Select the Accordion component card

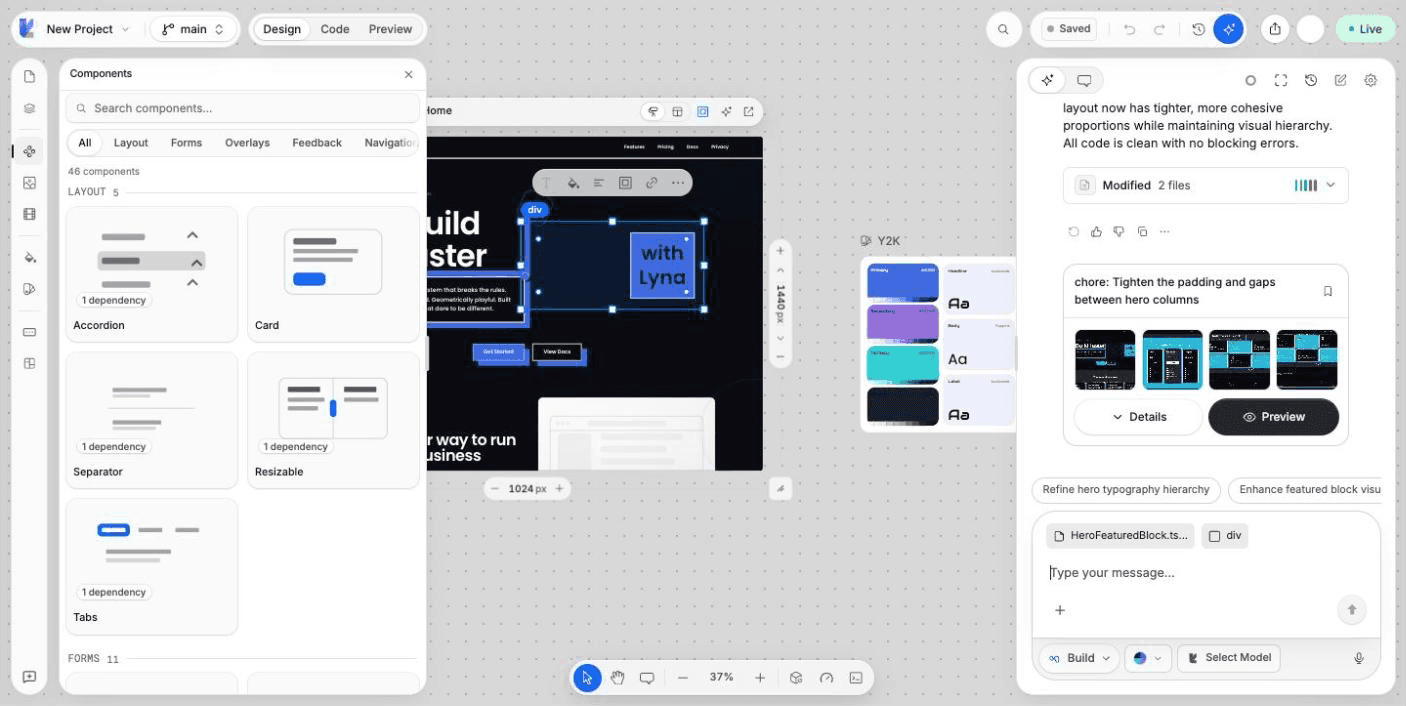tap(152, 275)
